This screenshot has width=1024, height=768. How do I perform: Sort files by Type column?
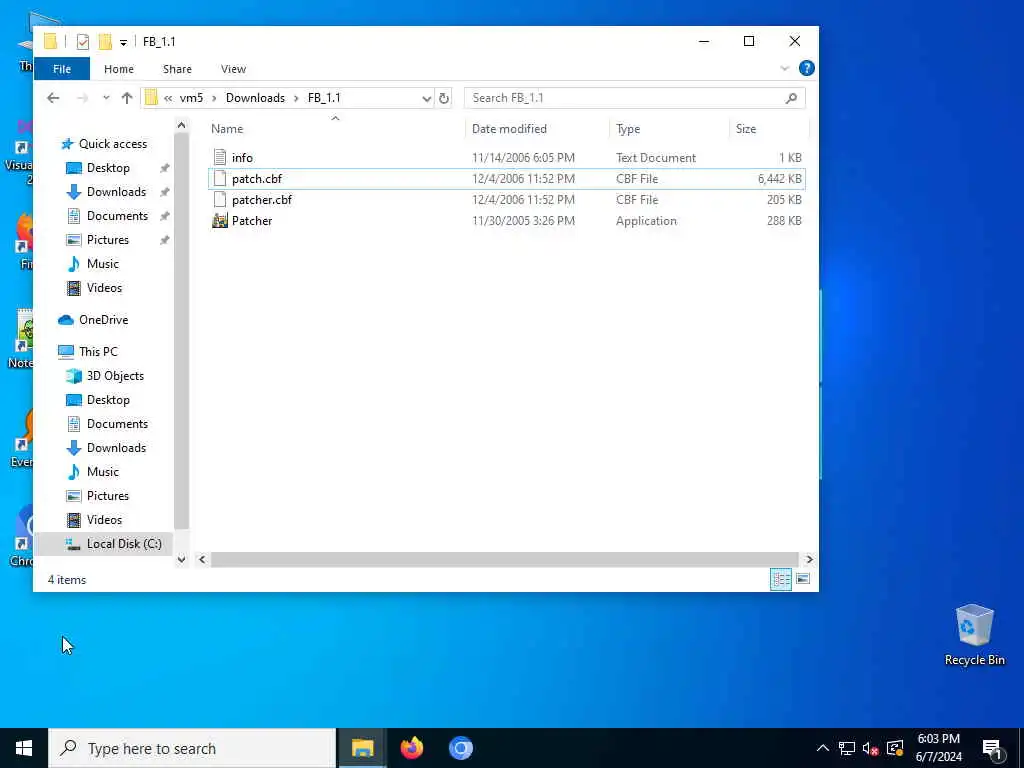628,129
